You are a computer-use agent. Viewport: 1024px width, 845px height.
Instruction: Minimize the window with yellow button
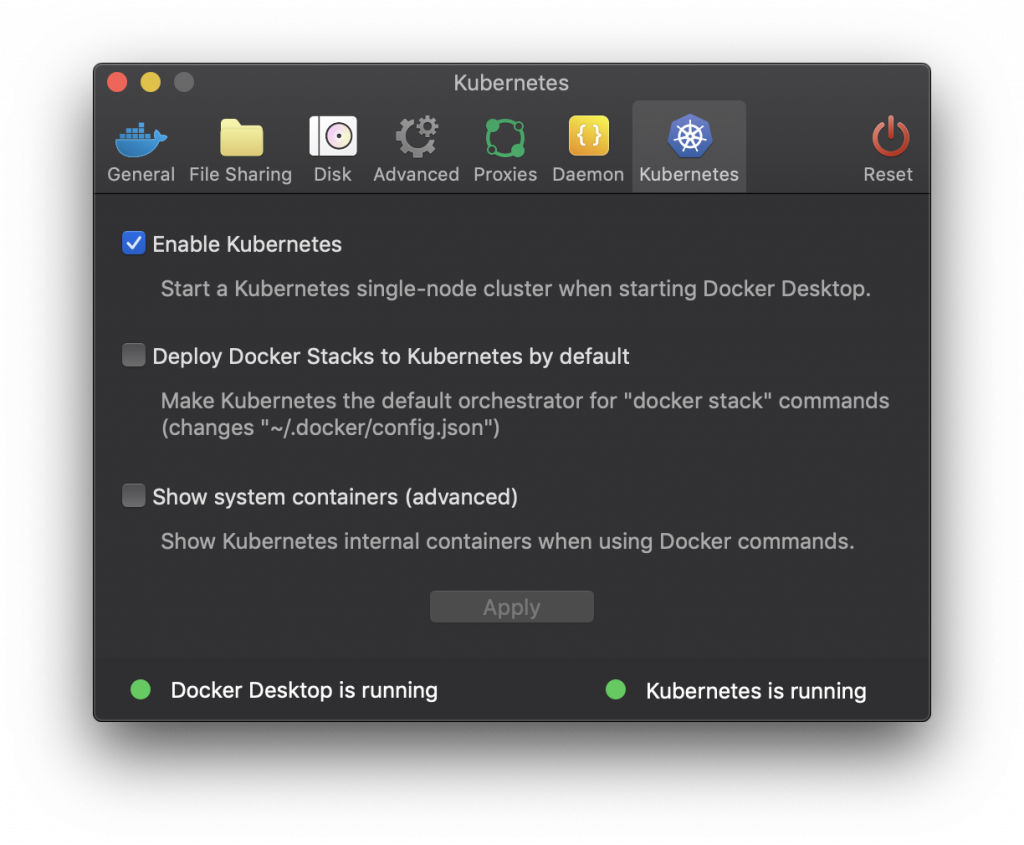(x=150, y=82)
